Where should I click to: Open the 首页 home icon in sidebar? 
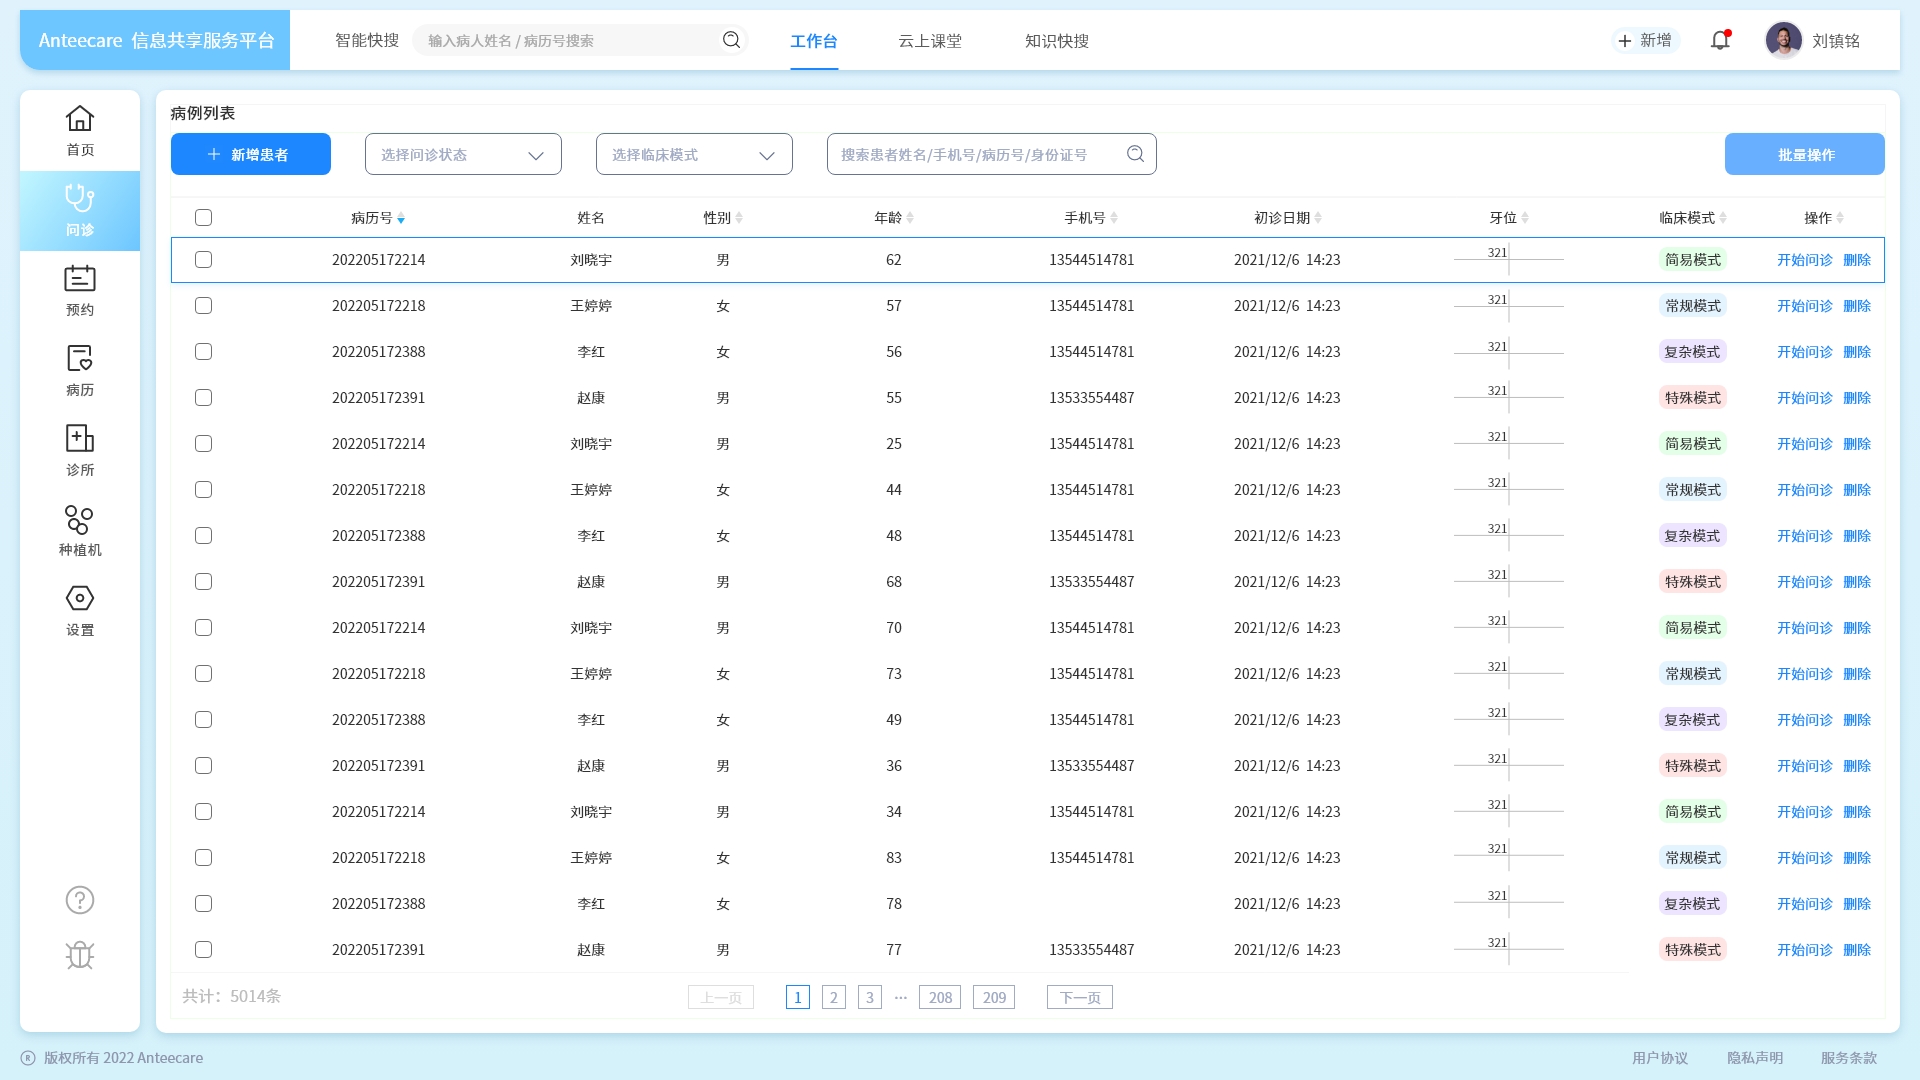pyautogui.click(x=80, y=120)
